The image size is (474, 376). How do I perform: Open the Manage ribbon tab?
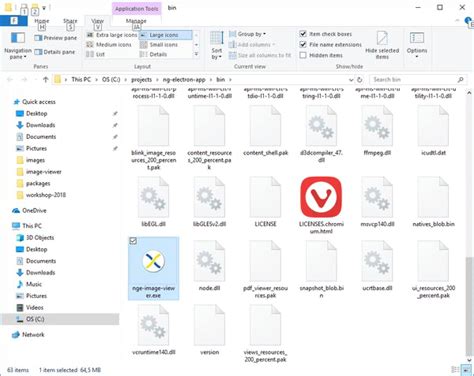tap(136, 21)
